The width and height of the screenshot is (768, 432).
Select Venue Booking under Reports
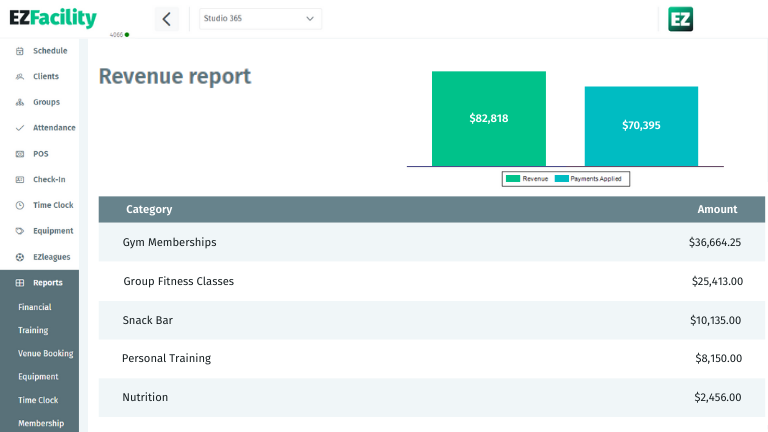[x=45, y=354]
